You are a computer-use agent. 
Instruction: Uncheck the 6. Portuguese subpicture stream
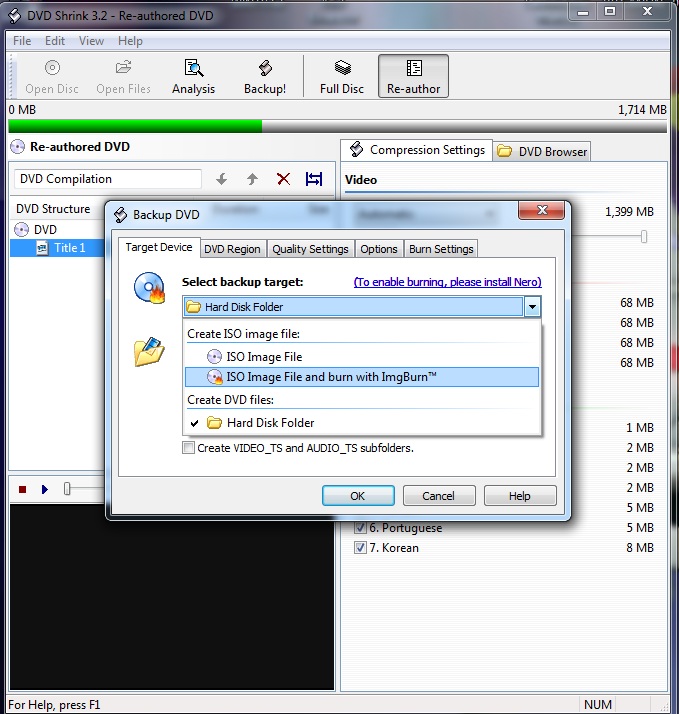[x=360, y=528]
